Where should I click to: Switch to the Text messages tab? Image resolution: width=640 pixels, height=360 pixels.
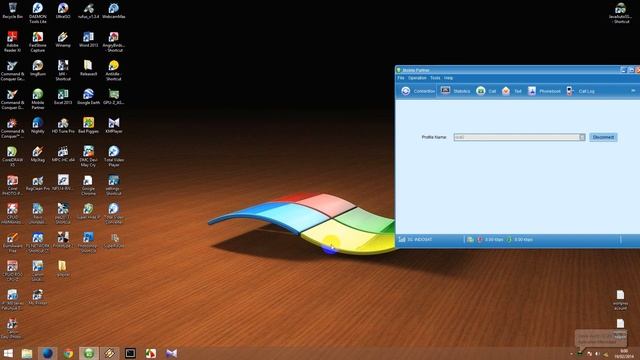coord(511,91)
